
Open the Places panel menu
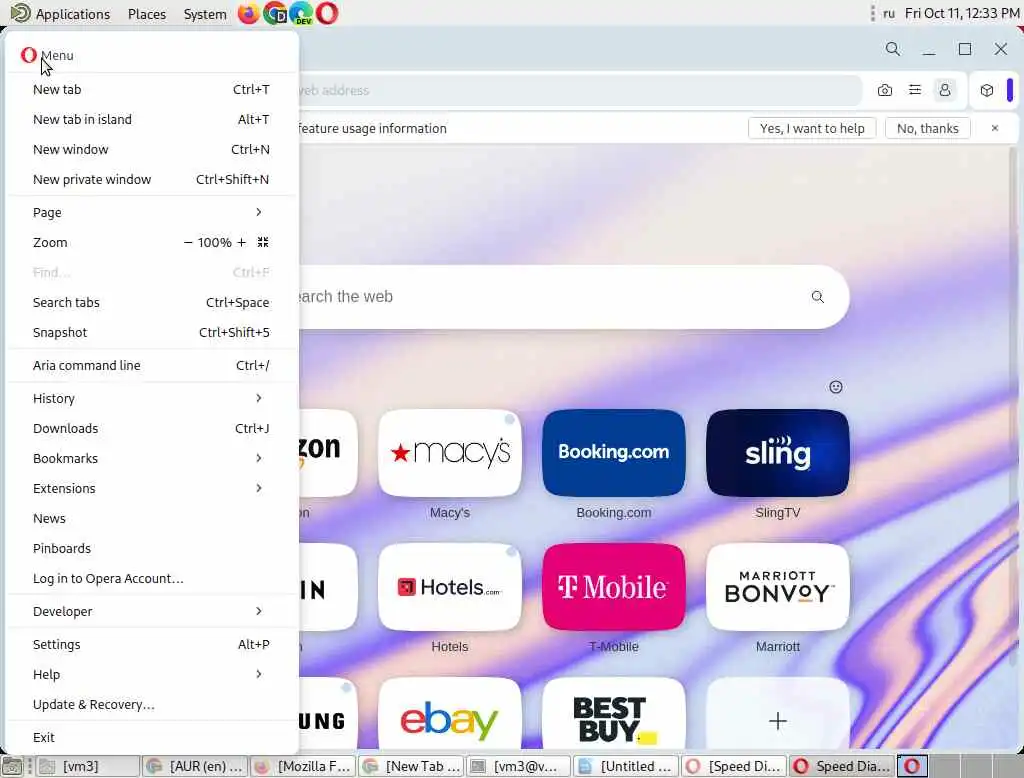tap(147, 14)
